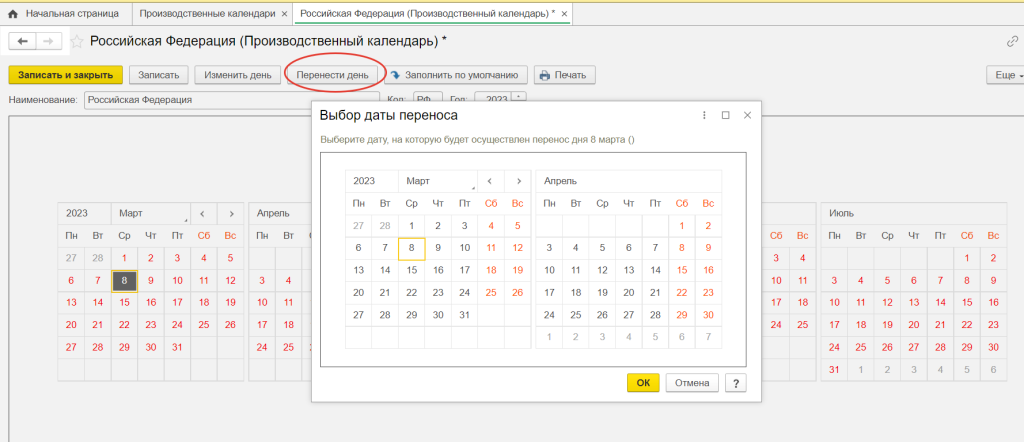Viewport: 1024px width, 442px height.
Task: Close the Российская Федерация calendar tab
Action: point(564,13)
